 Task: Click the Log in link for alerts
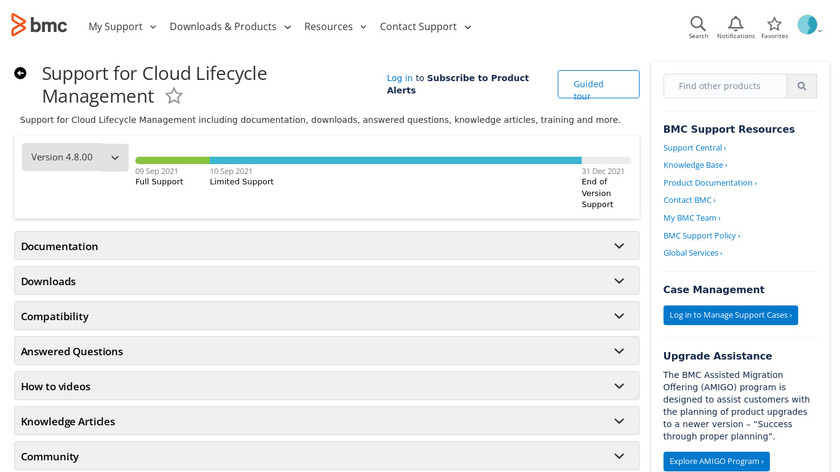click(400, 78)
